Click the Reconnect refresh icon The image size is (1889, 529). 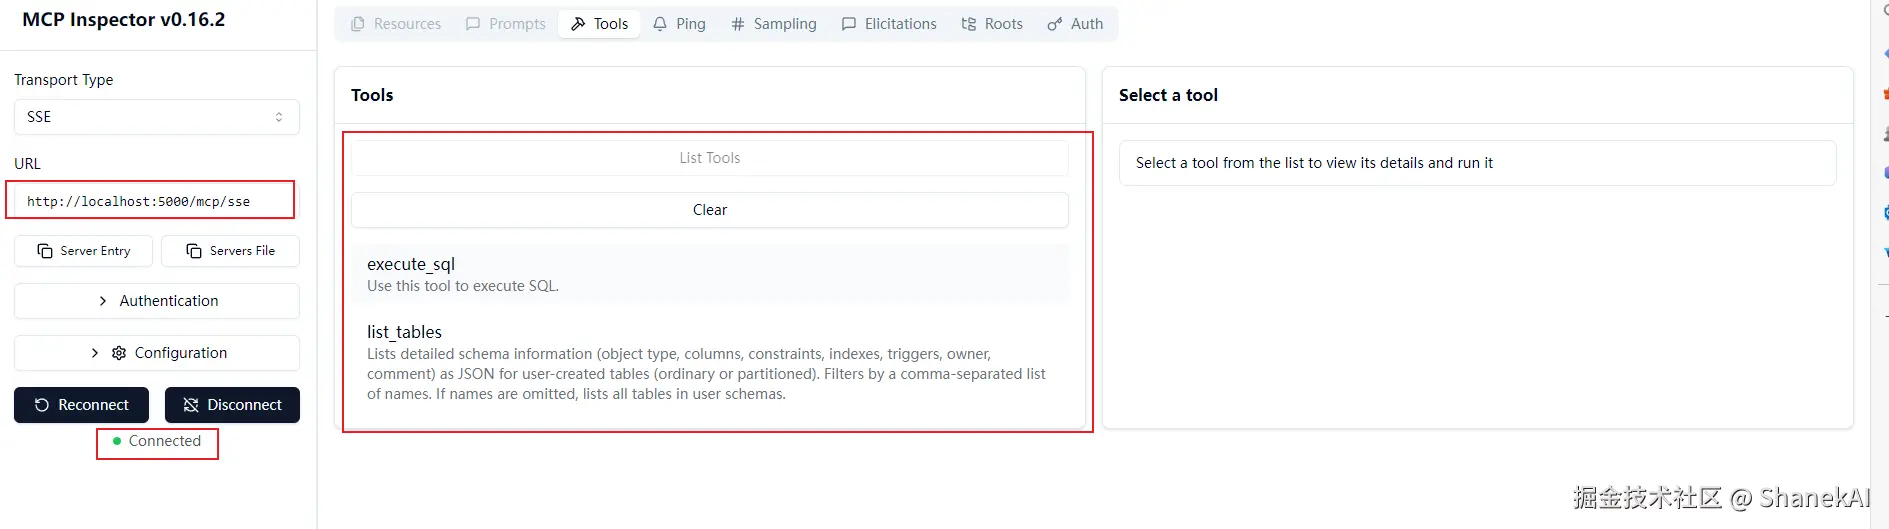(42, 405)
